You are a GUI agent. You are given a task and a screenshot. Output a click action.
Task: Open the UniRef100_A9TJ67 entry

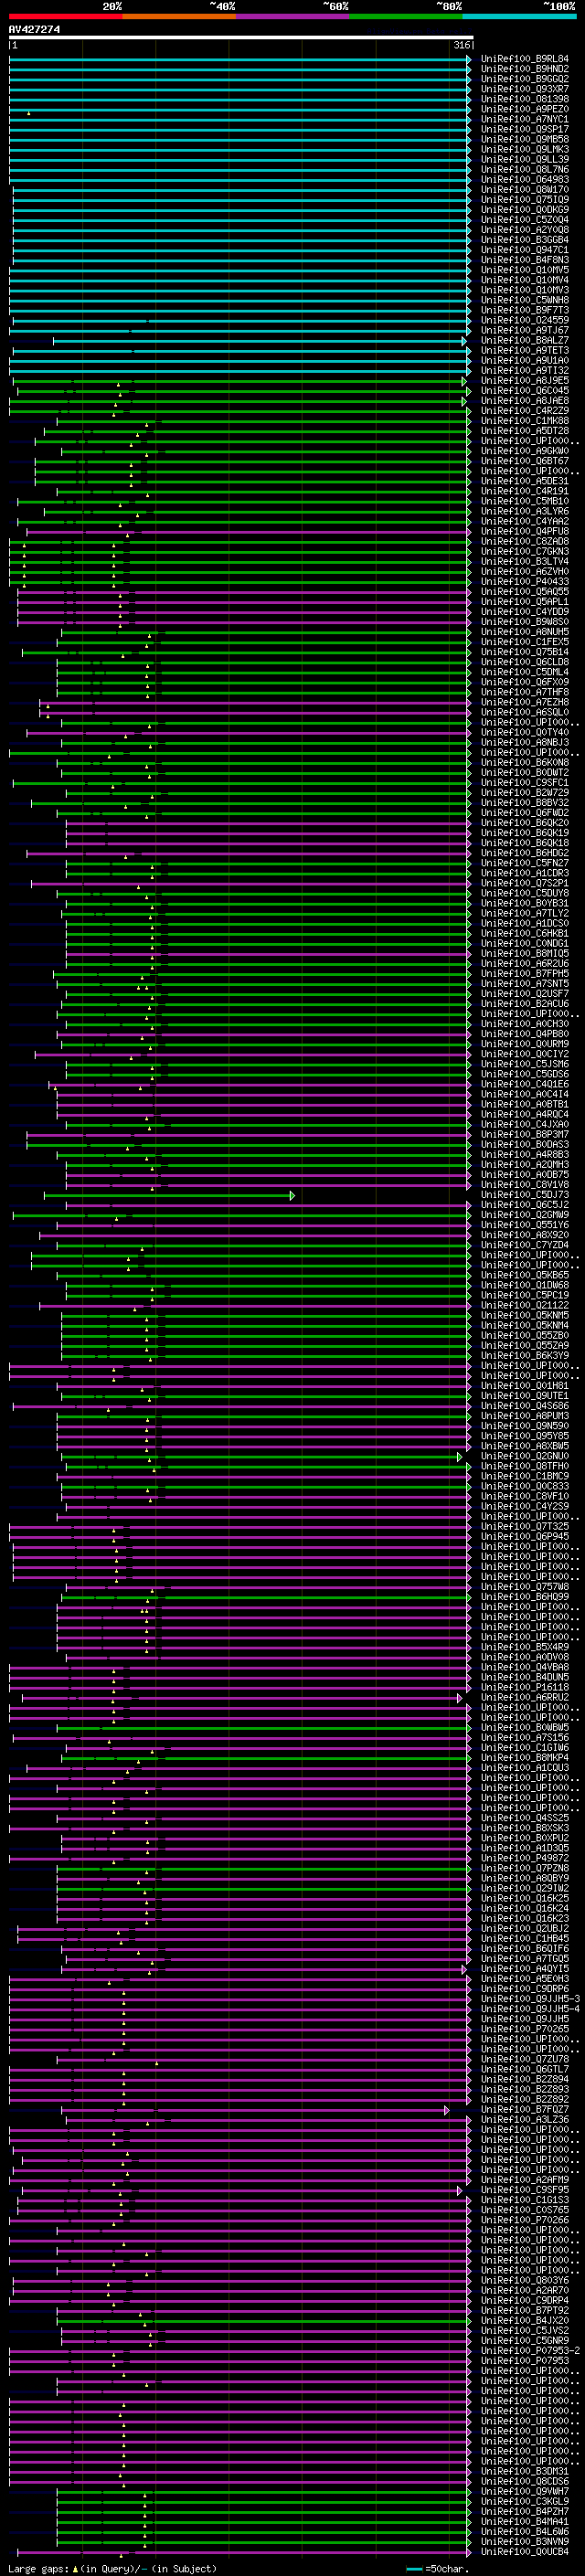click(524, 330)
